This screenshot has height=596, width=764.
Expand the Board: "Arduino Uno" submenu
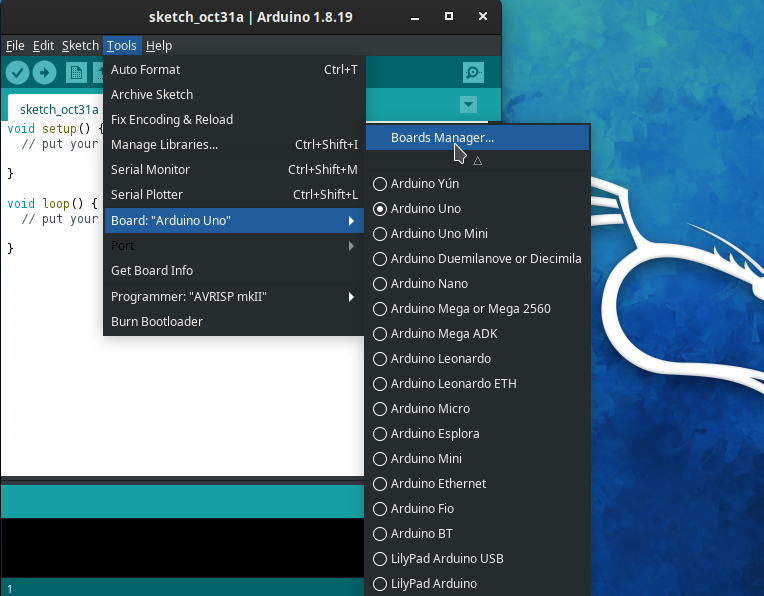point(234,220)
